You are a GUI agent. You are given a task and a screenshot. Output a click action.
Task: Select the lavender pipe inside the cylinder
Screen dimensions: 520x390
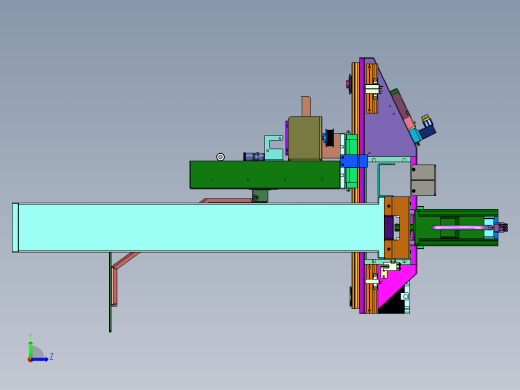(462, 228)
